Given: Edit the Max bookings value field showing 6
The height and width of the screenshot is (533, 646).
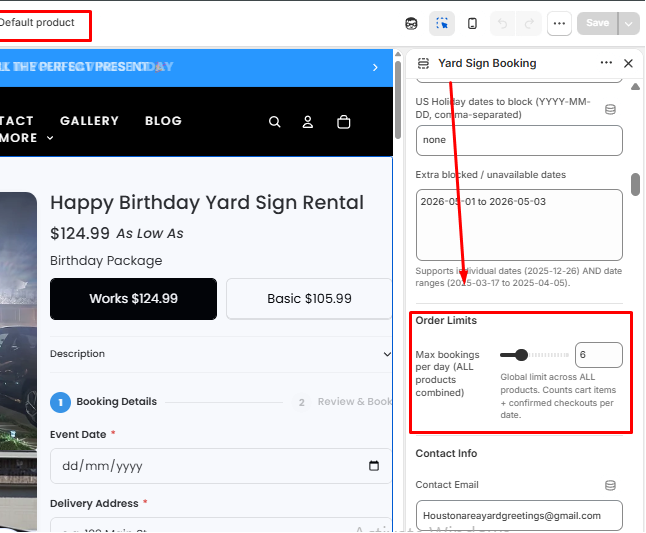Looking at the screenshot, I should coord(599,355).
